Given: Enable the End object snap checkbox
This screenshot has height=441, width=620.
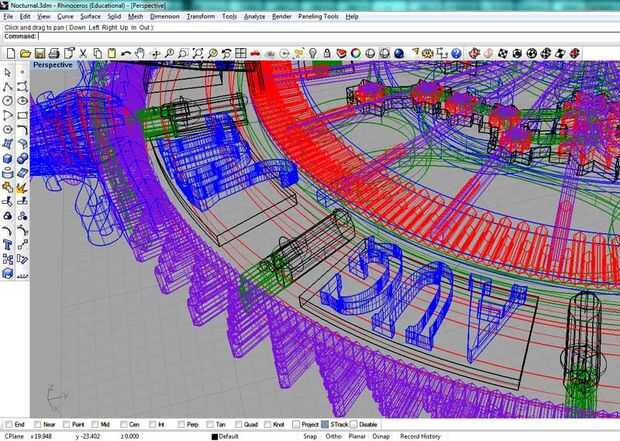Looking at the screenshot, I should click(x=9, y=424).
